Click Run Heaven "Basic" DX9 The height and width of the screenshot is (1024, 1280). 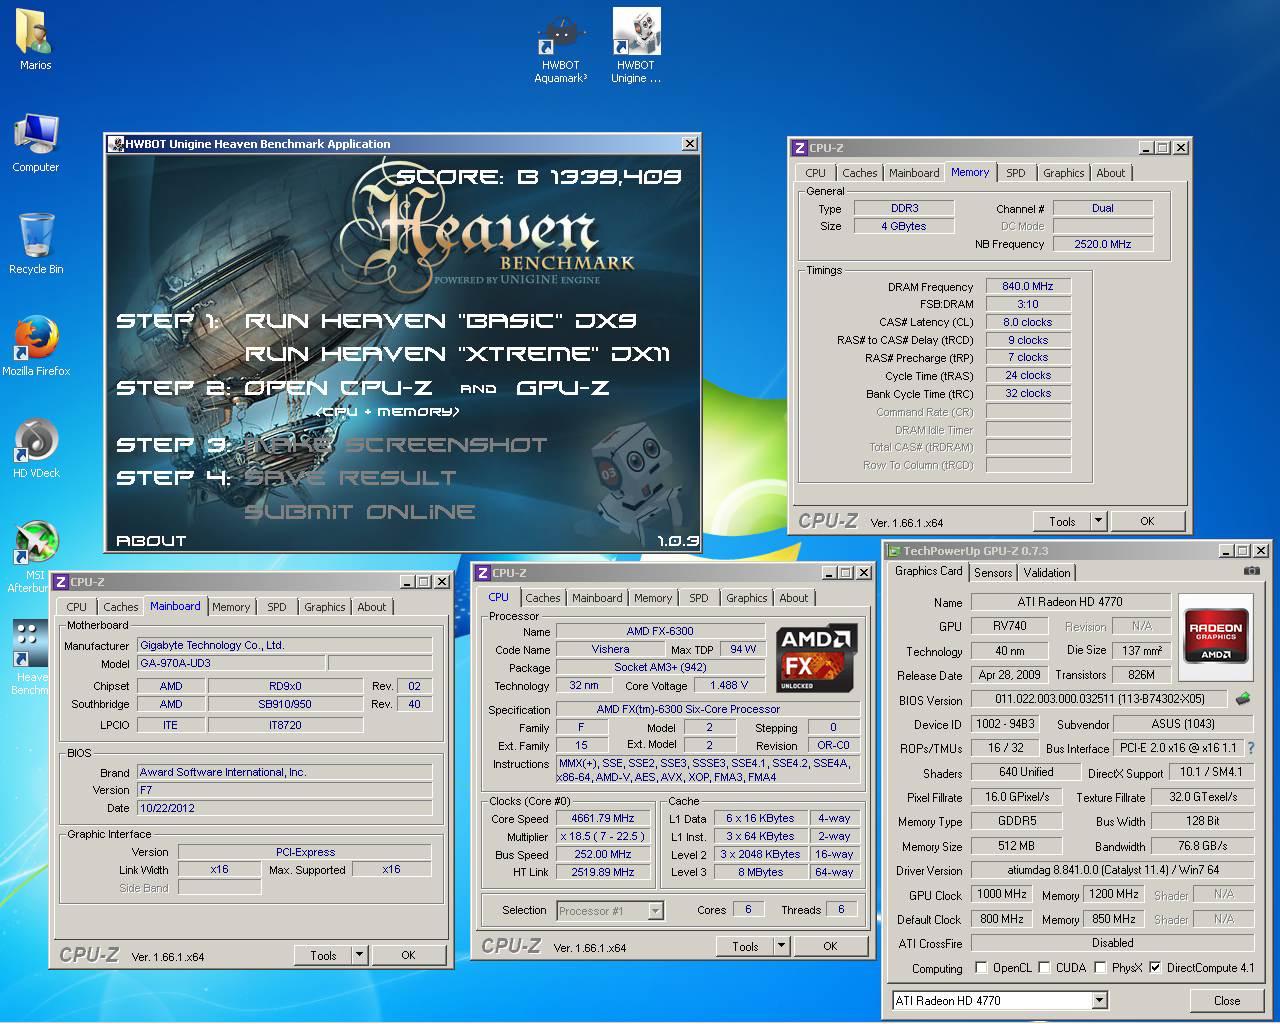(440, 321)
